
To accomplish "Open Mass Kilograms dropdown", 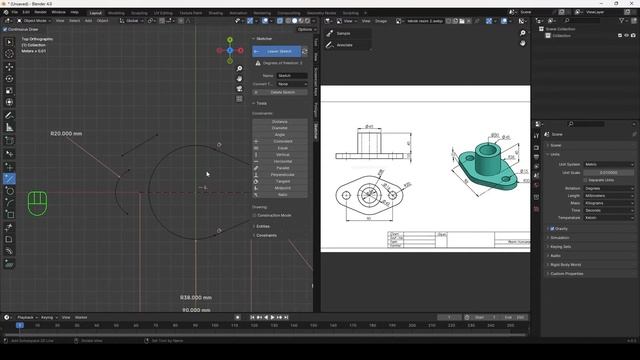I will 609,203.
